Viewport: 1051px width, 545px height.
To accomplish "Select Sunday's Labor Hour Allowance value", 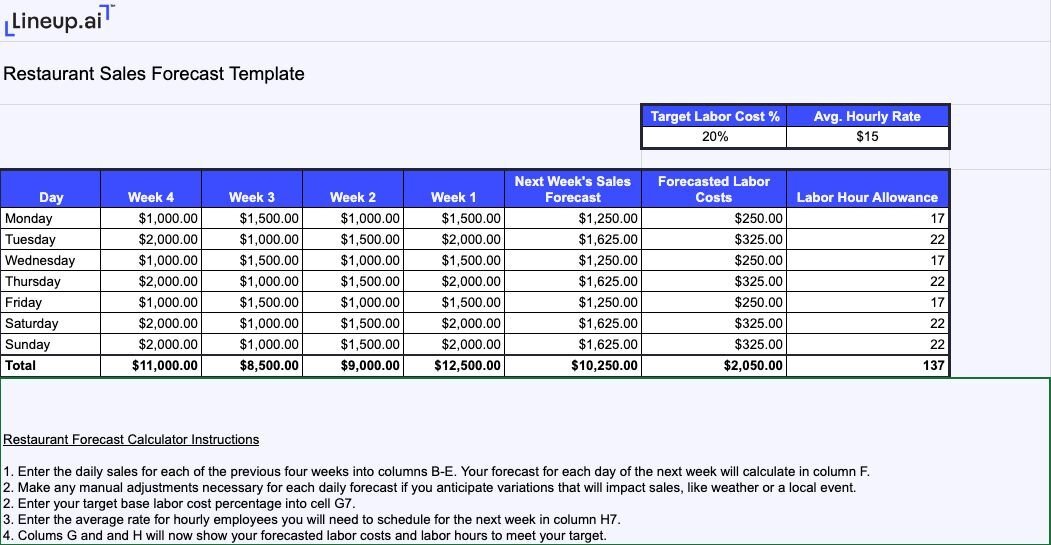I will point(867,344).
